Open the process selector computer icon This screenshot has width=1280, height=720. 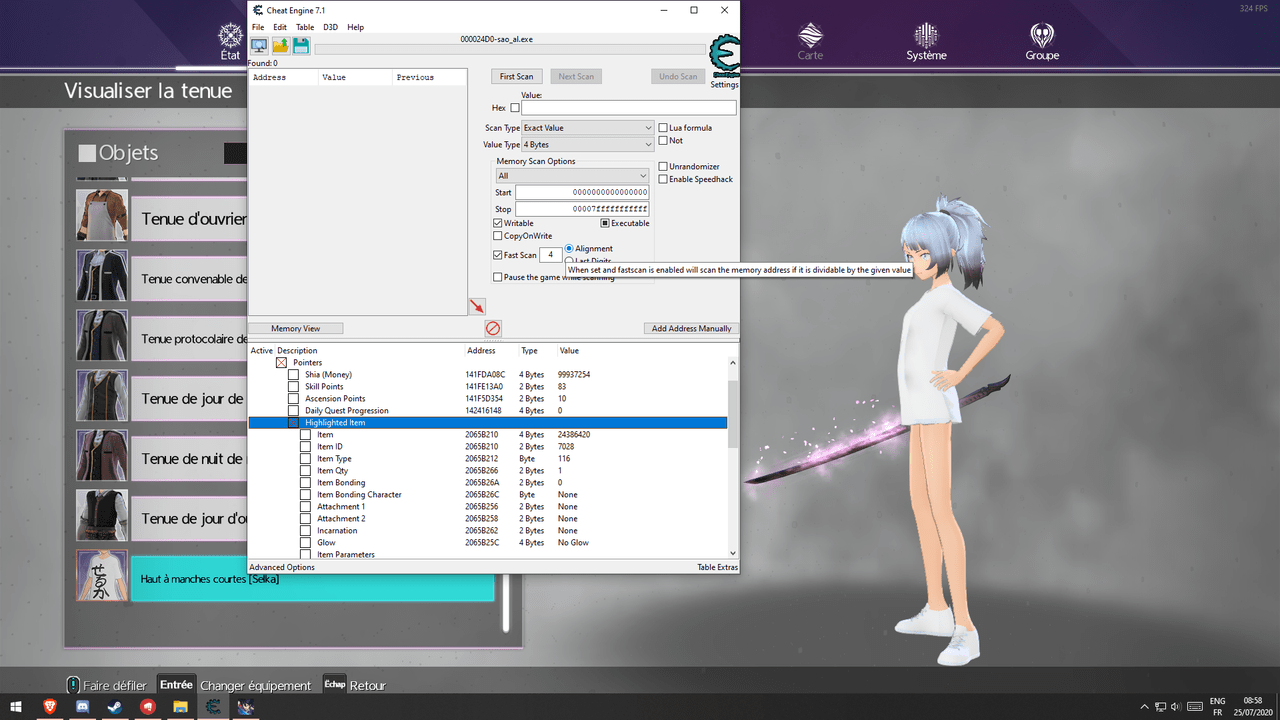(x=259, y=46)
